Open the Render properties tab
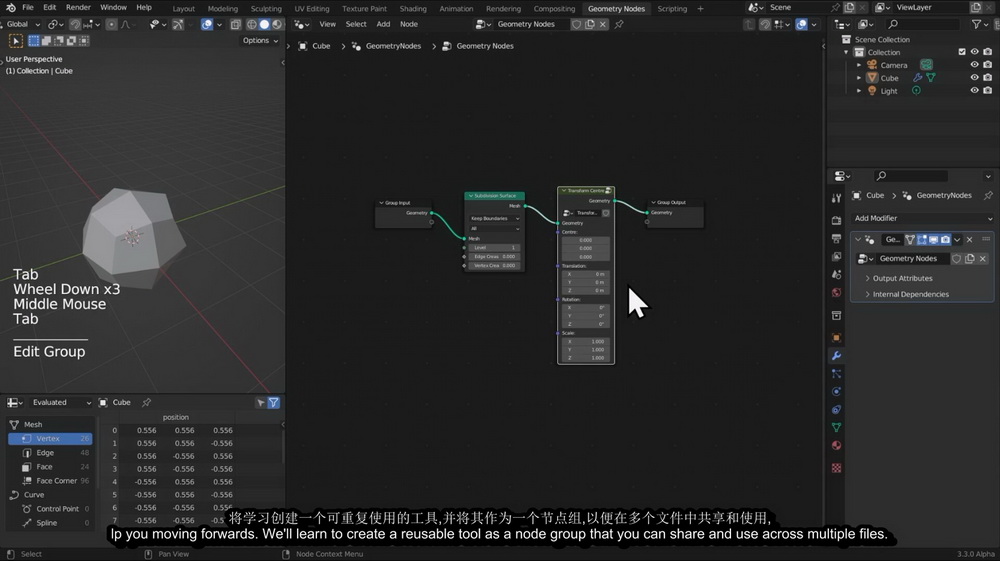1000x561 pixels. 836,220
